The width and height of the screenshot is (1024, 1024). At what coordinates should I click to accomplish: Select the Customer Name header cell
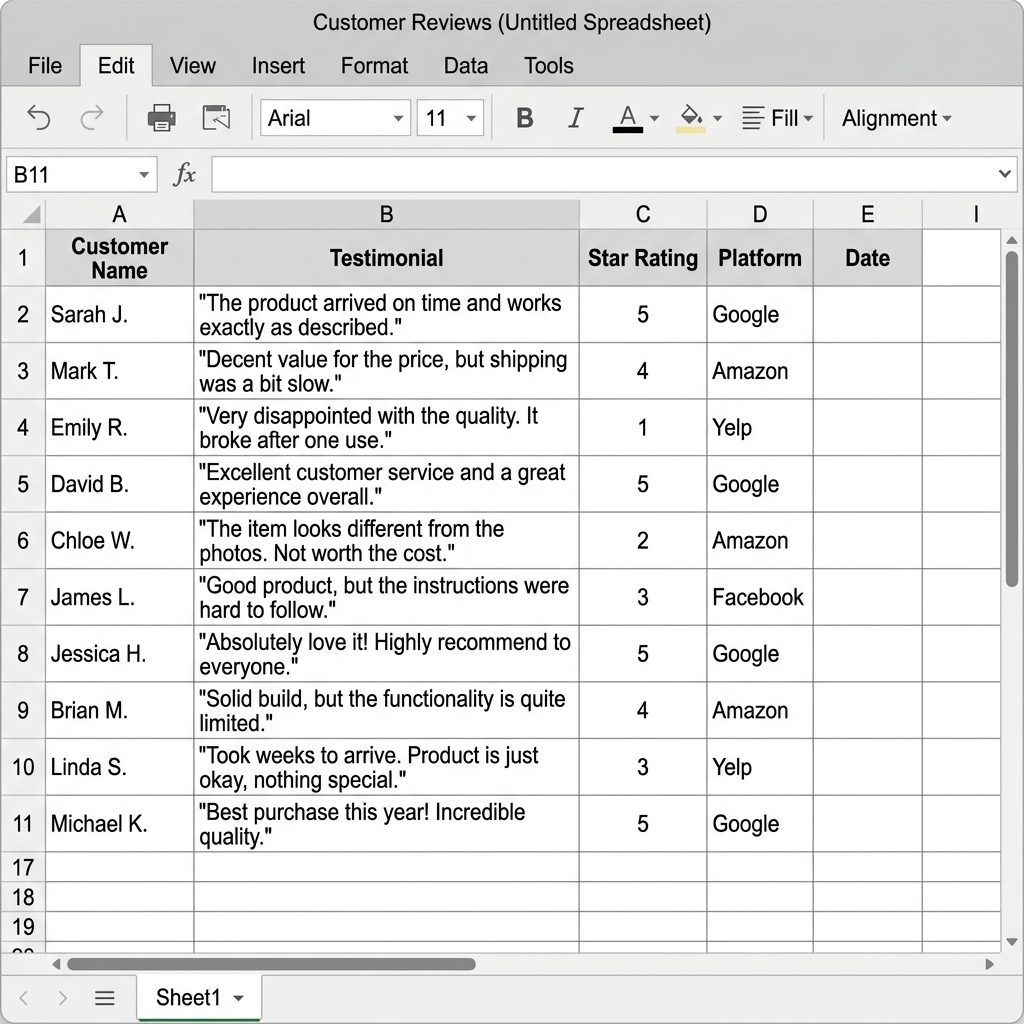[x=120, y=258]
